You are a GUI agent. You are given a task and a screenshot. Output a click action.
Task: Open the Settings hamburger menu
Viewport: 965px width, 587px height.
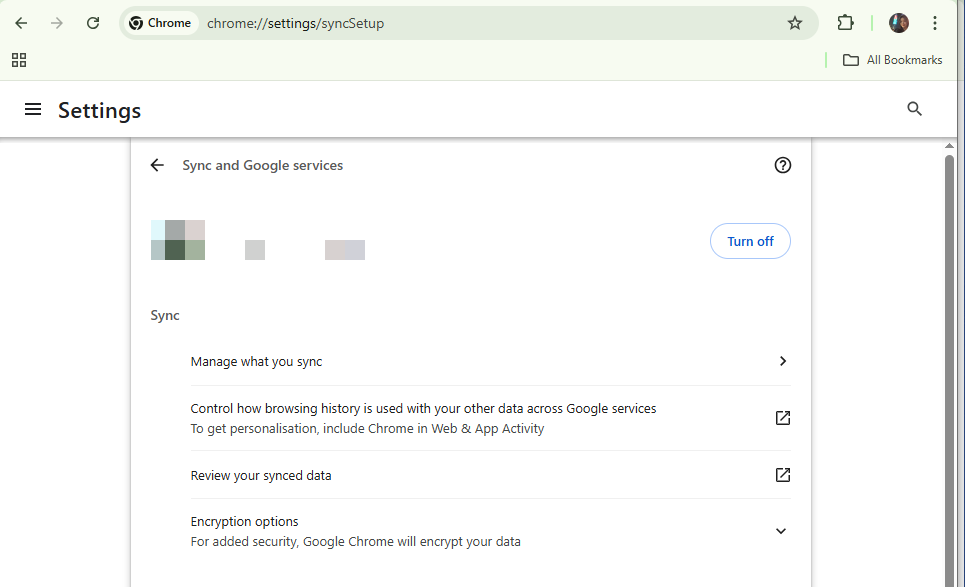[33, 109]
